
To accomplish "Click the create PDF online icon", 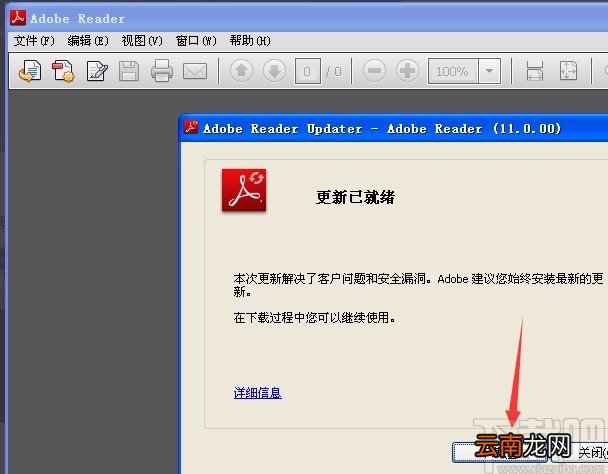I will pyautogui.click(x=30, y=71).
